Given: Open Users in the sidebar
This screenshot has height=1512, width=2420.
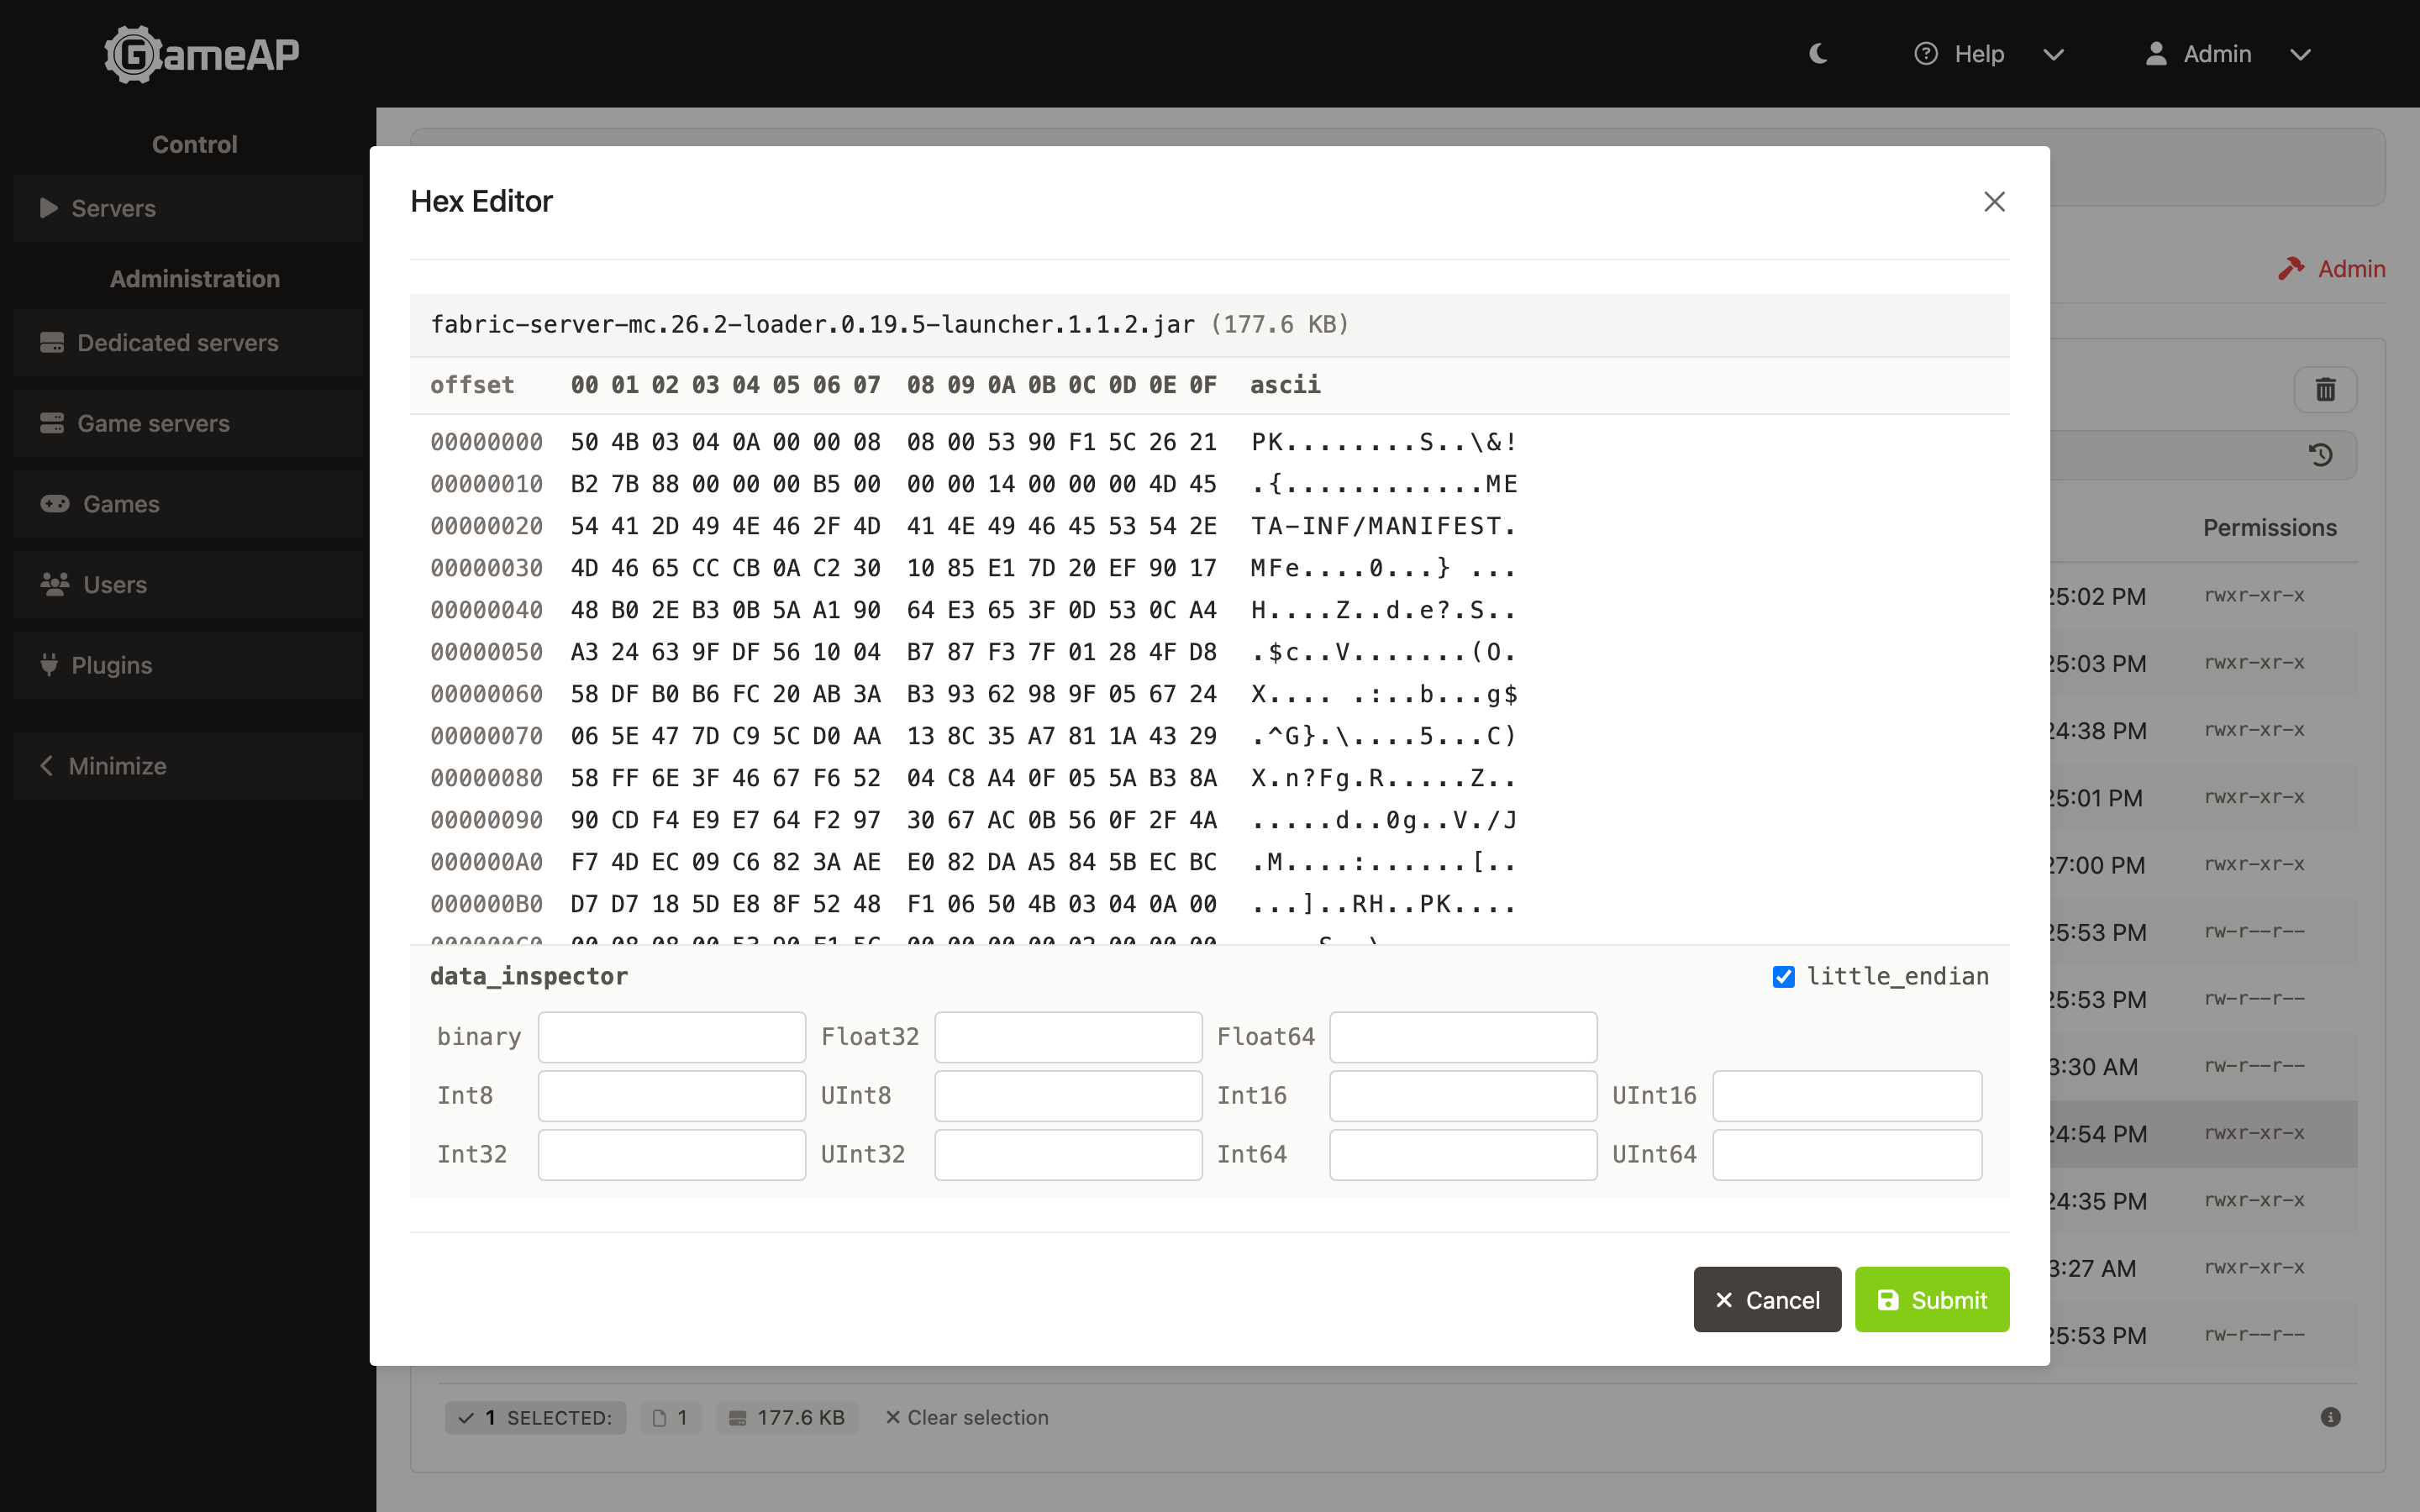Looking at the screenshot, I should coord(188,584).
